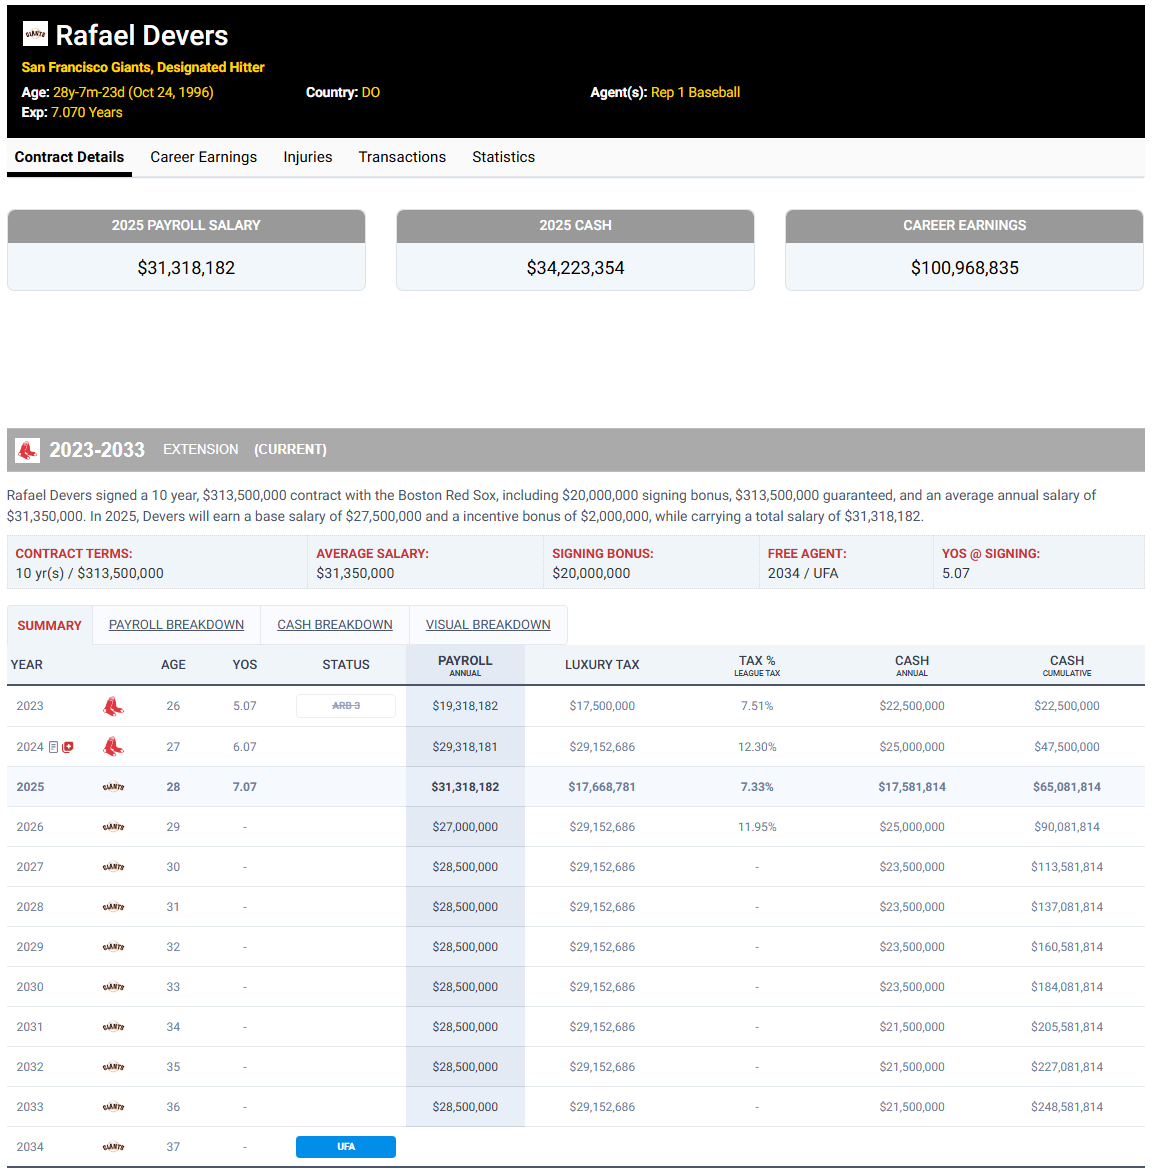The height and width of the screenshot is (1169, 1155).
Task: Click the 2025 PAYROLL SALARY card
Action: click(x=186, y=250)
